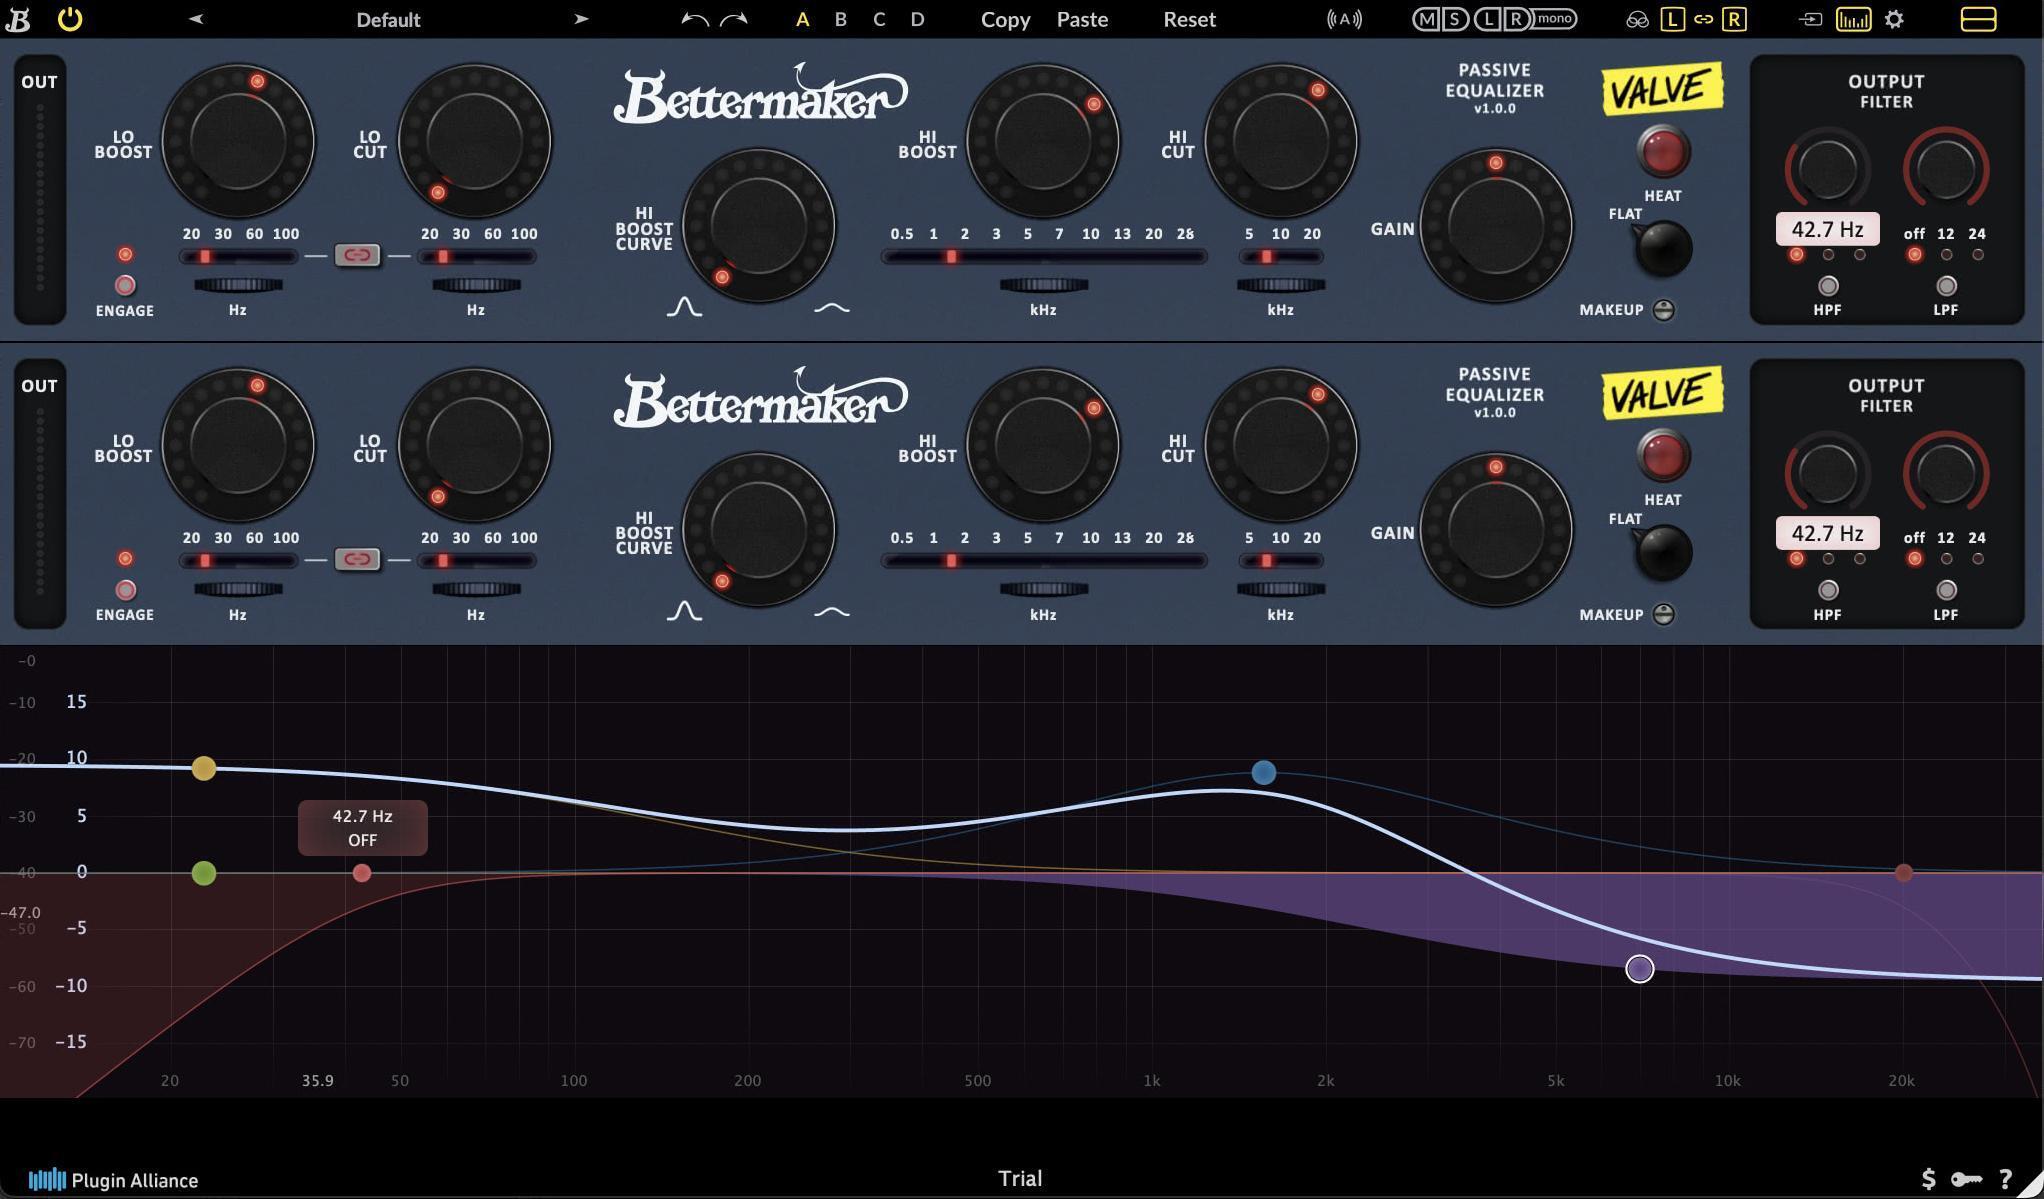2044x1199 pixels.
Task: Click top channel HI BOOST kHz slider
Action: [1043, 257]
